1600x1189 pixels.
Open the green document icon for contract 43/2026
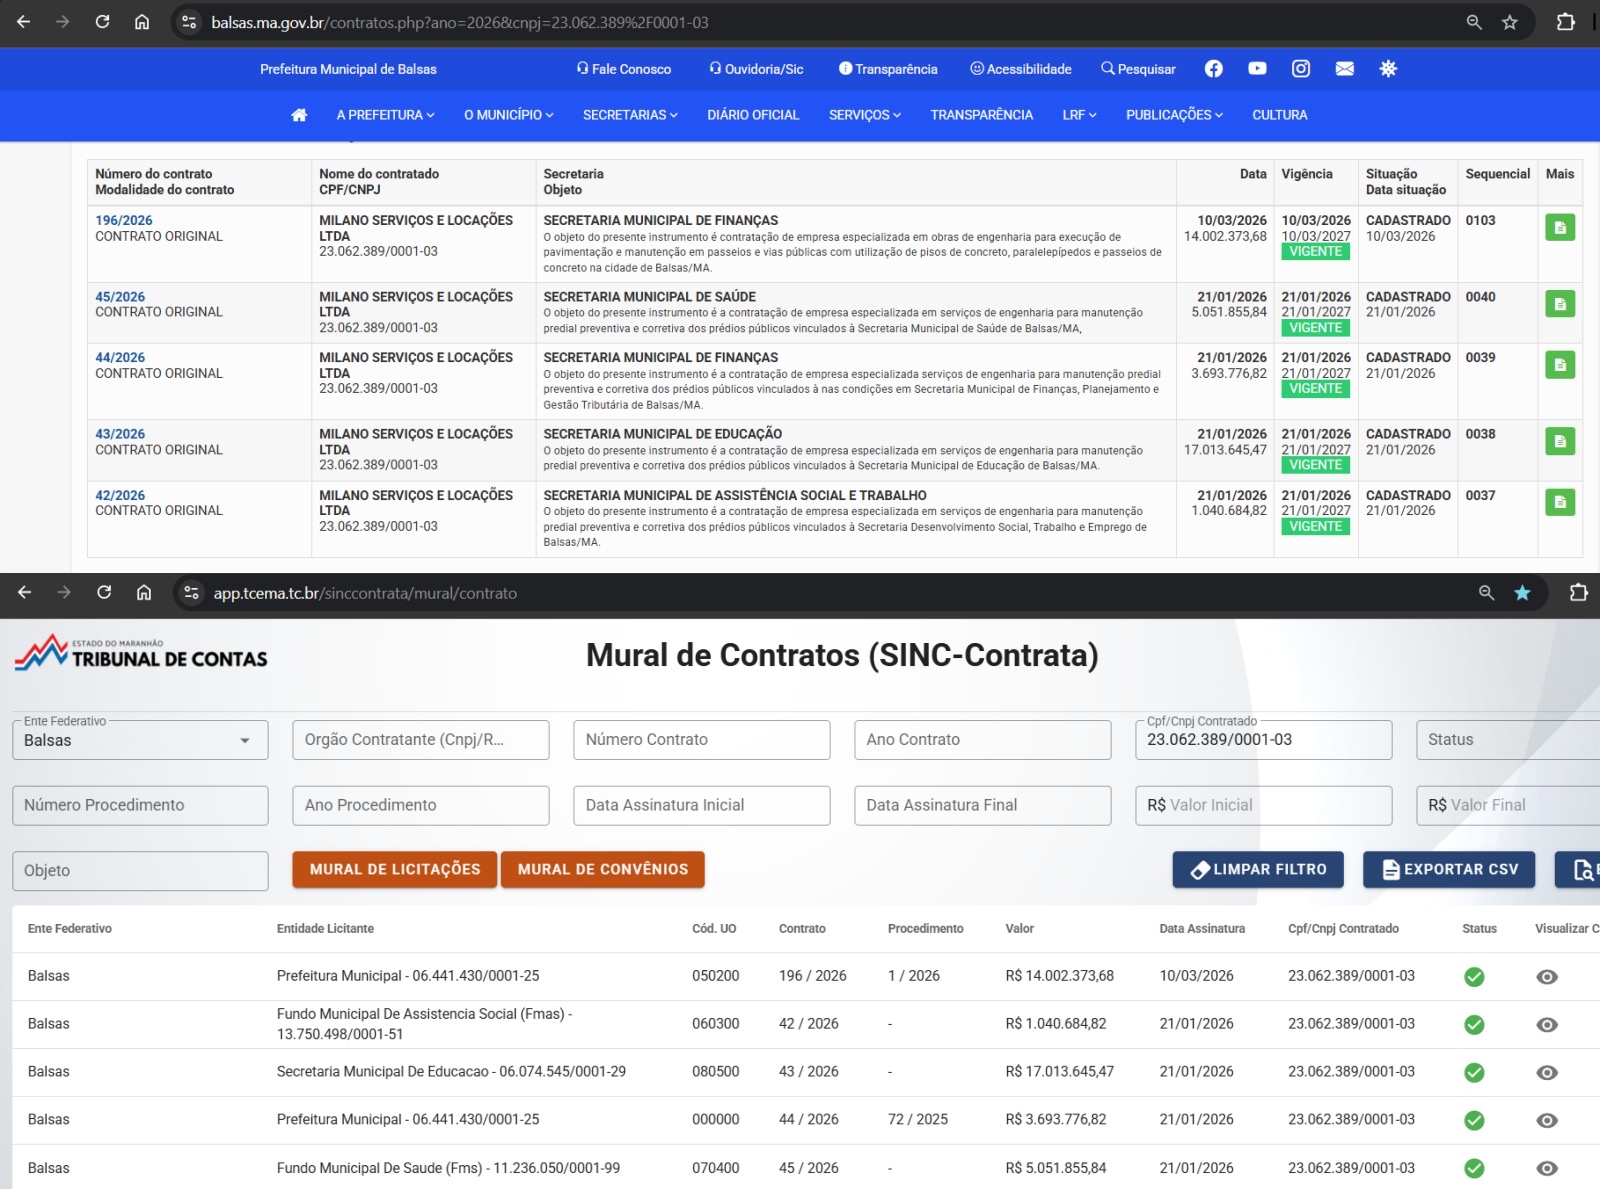[x=1559, y=441]
